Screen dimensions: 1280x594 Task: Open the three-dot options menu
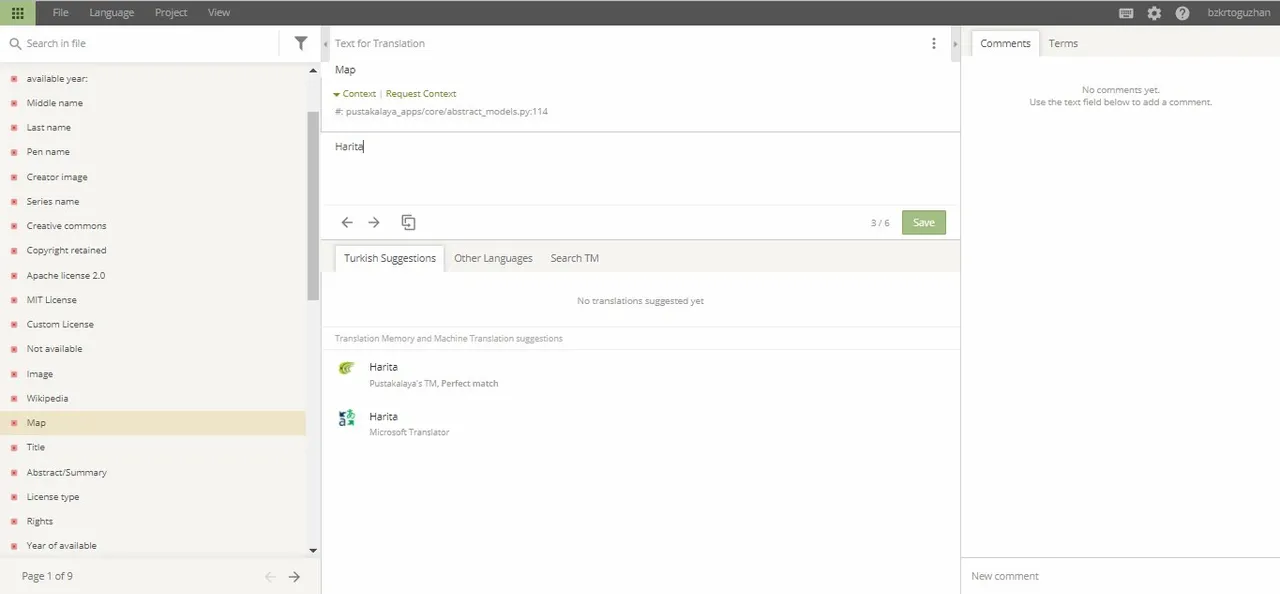[934, 43]
